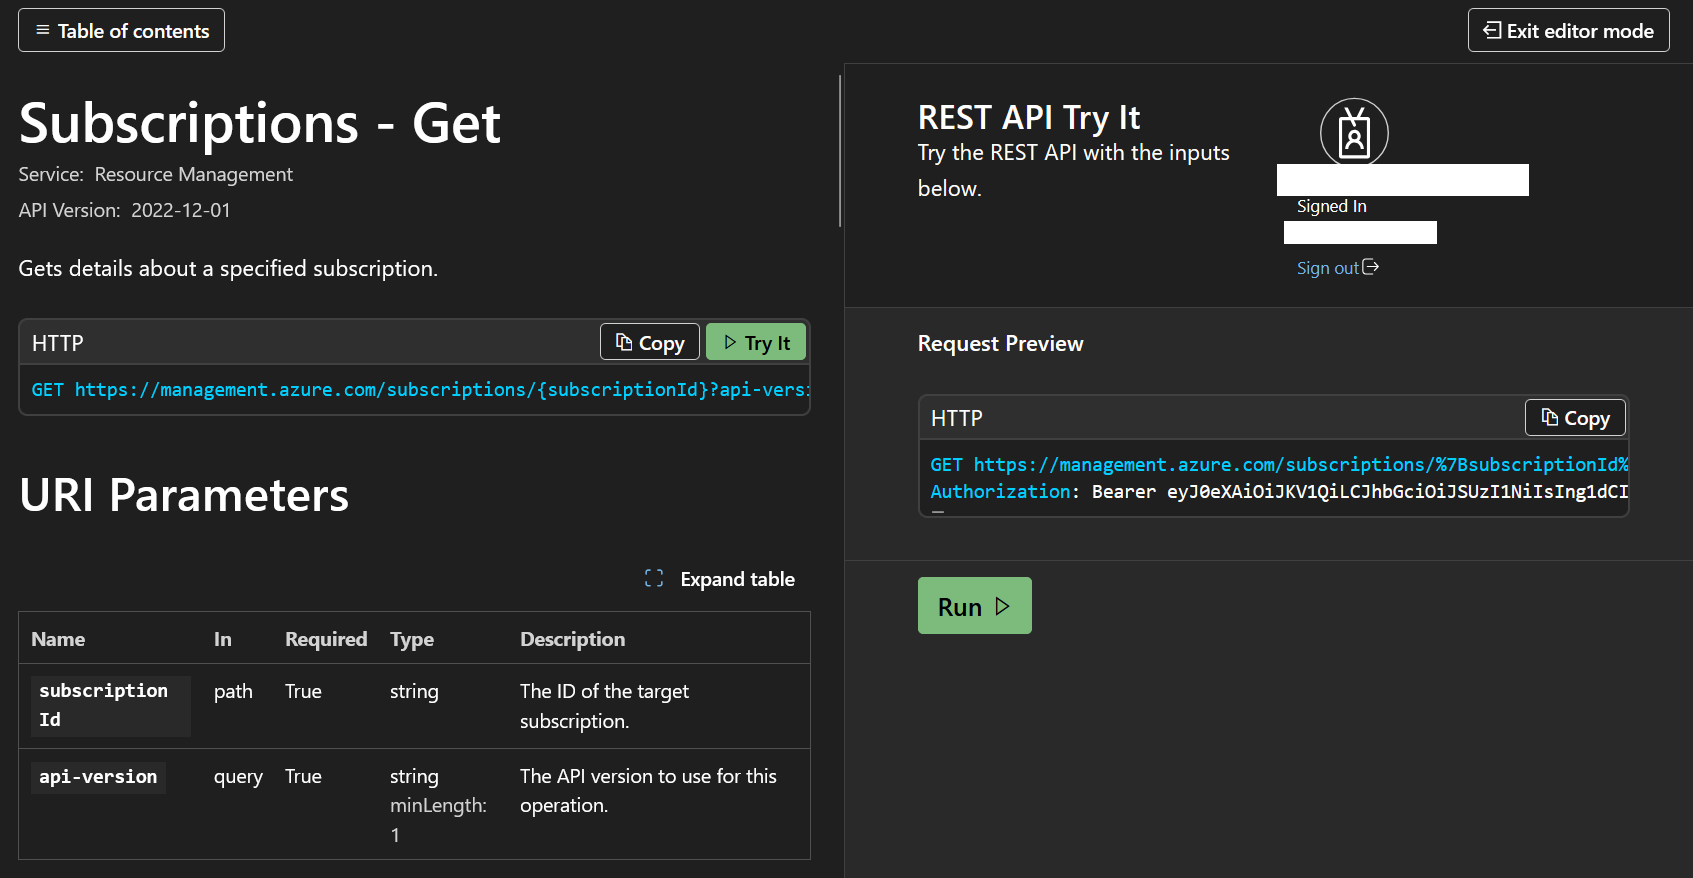Click the Required column header

(x=326, y=639)
